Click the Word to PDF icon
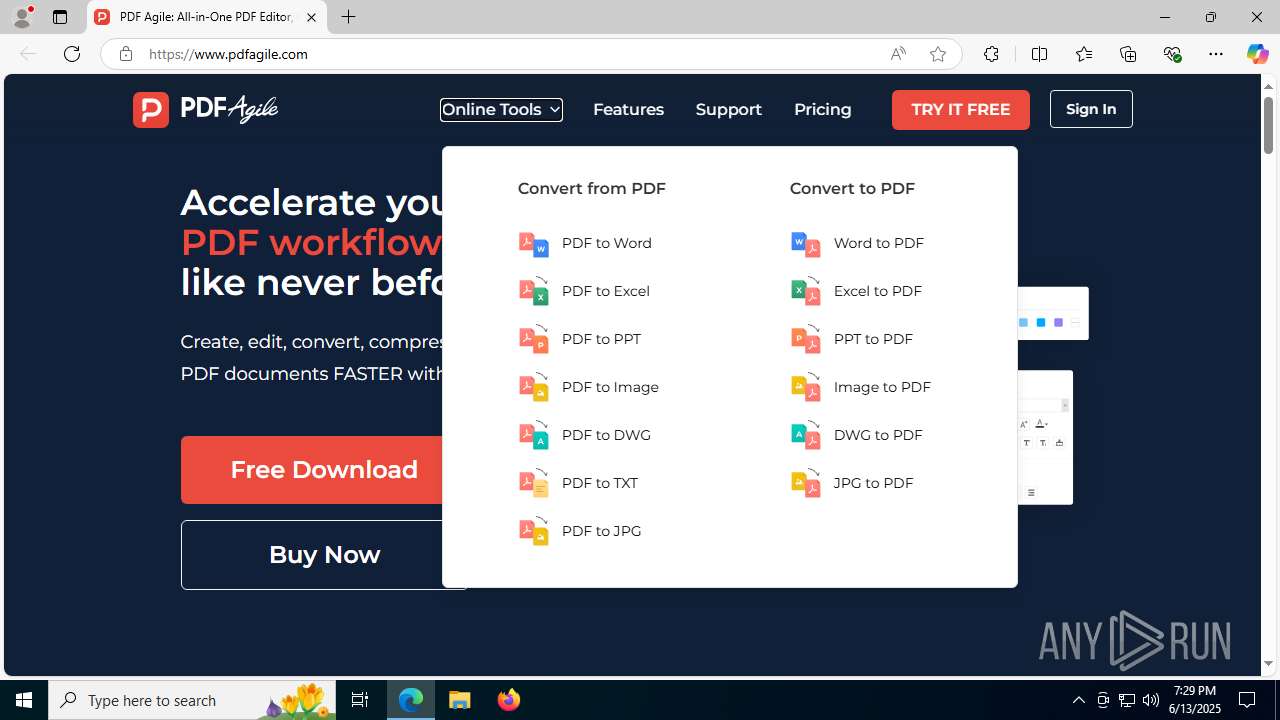The width and height of the screenshot is (1280, 720). pos(806,243)
